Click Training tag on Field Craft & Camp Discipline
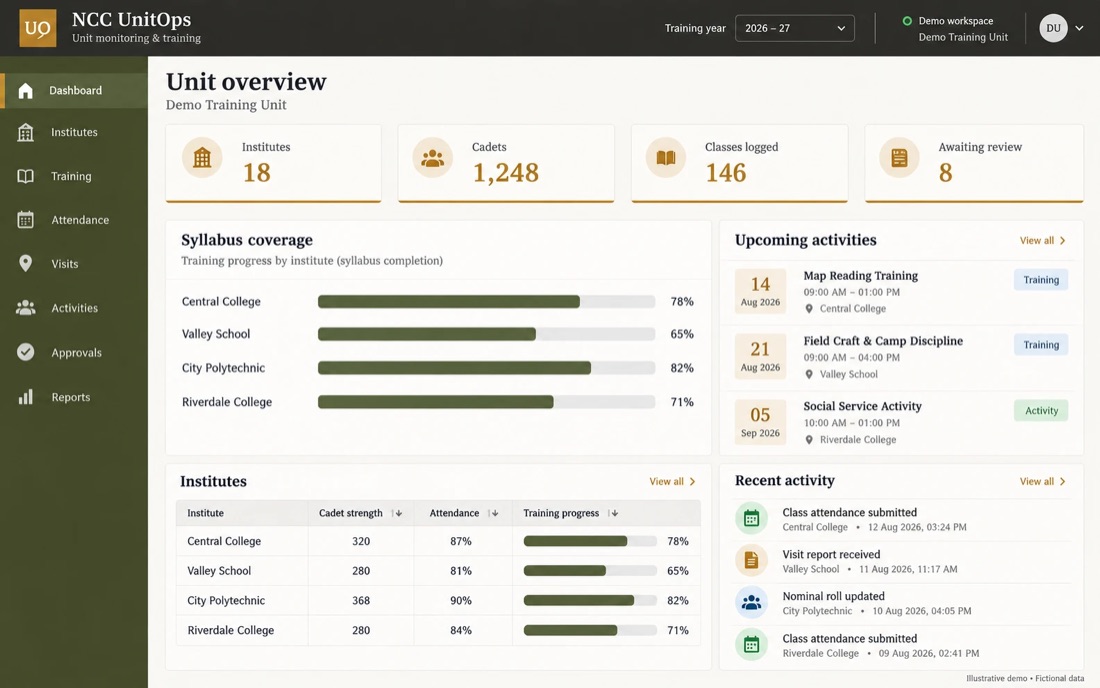 [x=1041, y=345]
